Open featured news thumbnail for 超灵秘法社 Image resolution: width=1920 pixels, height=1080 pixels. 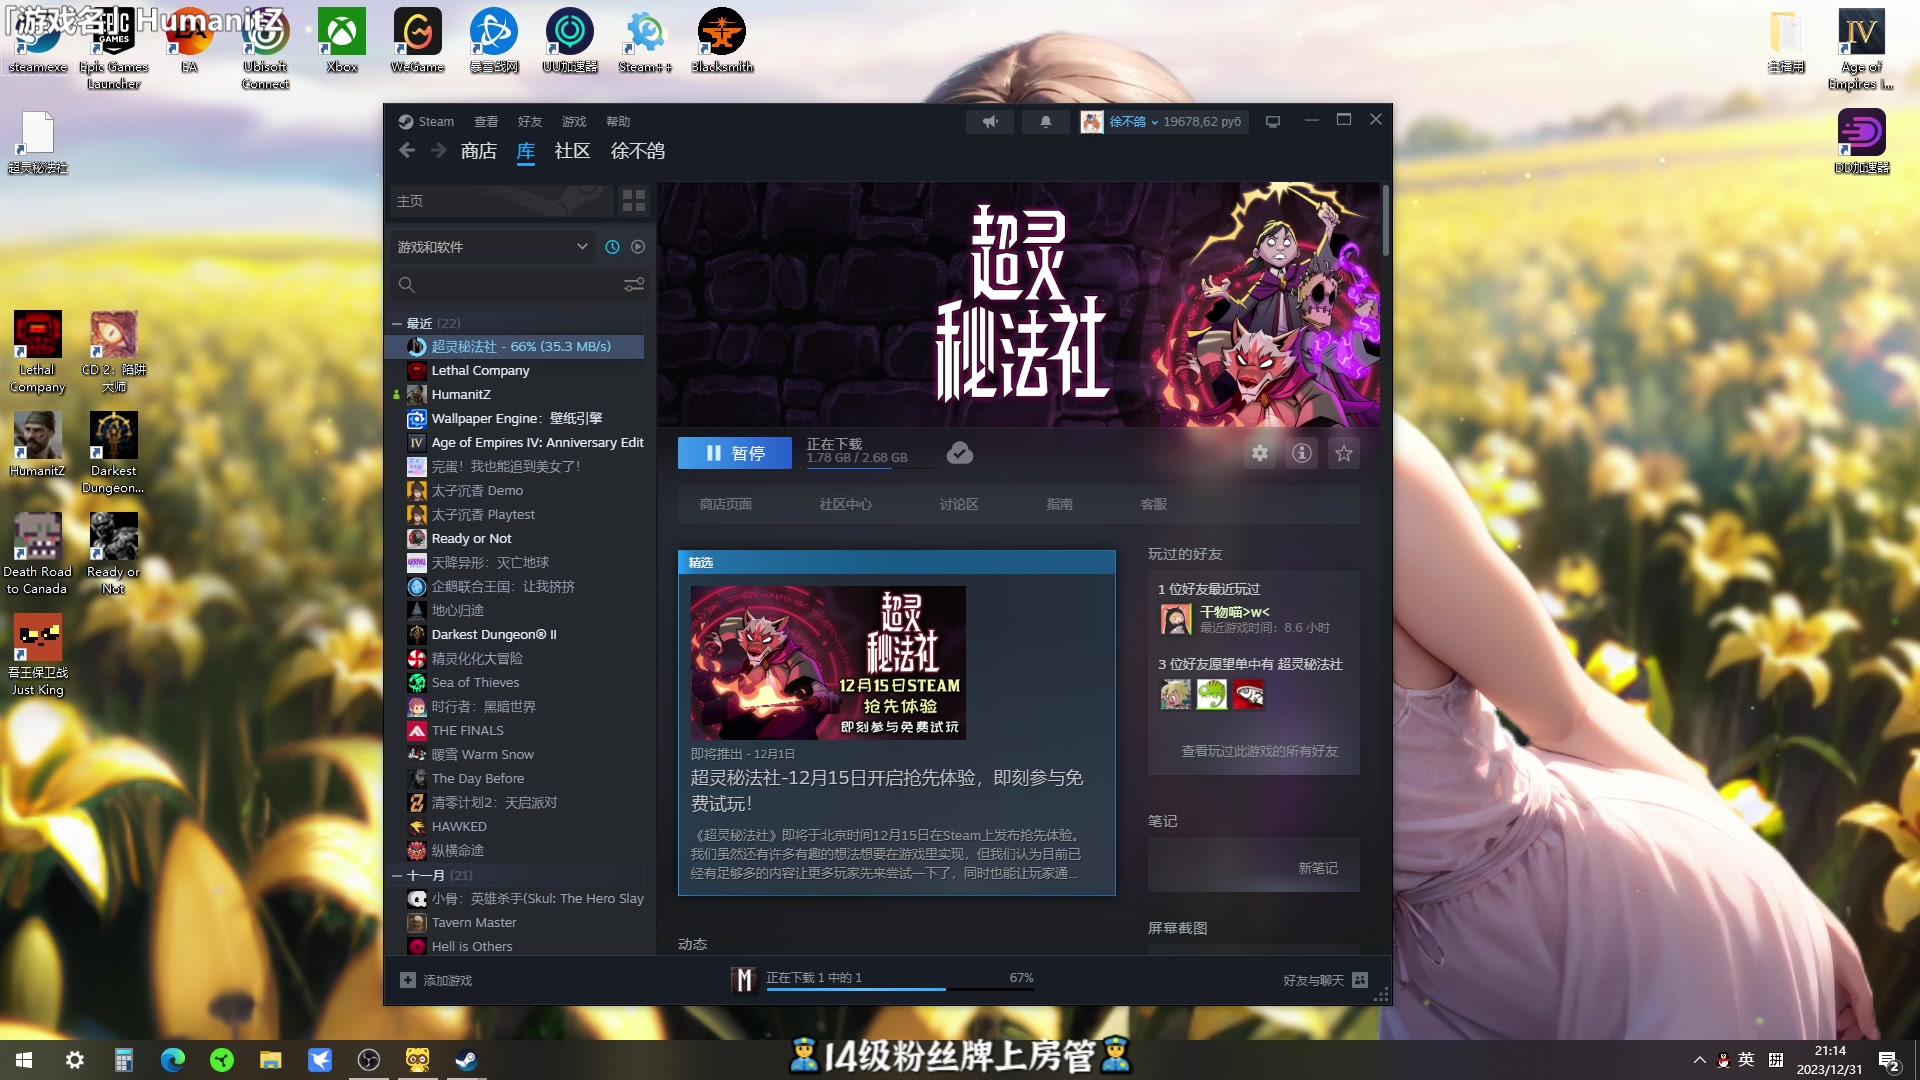[828, 663]
